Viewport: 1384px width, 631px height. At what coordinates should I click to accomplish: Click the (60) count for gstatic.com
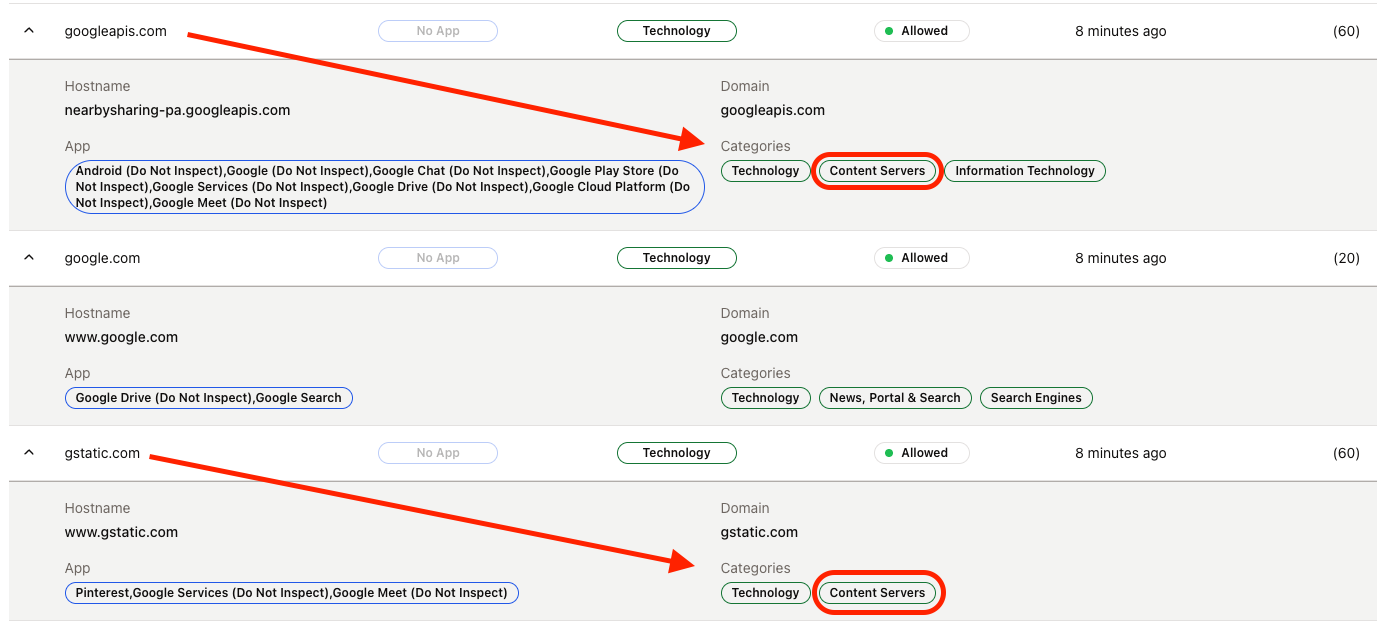click(x=1346, y=453)
